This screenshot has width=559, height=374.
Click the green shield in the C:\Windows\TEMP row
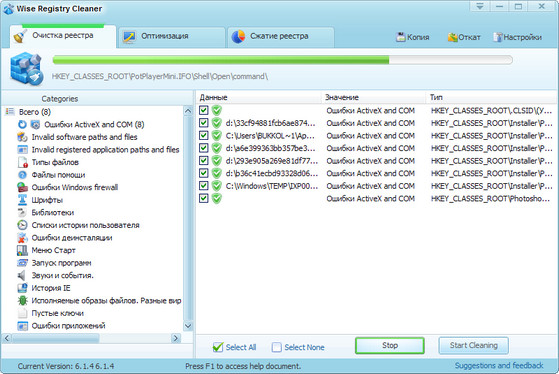click(x=216, y=185)
